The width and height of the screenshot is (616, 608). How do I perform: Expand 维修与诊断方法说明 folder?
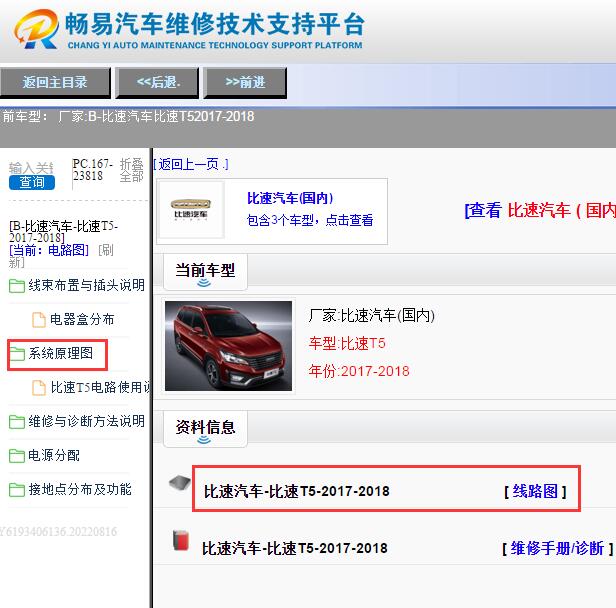click(x=86, y=421)
